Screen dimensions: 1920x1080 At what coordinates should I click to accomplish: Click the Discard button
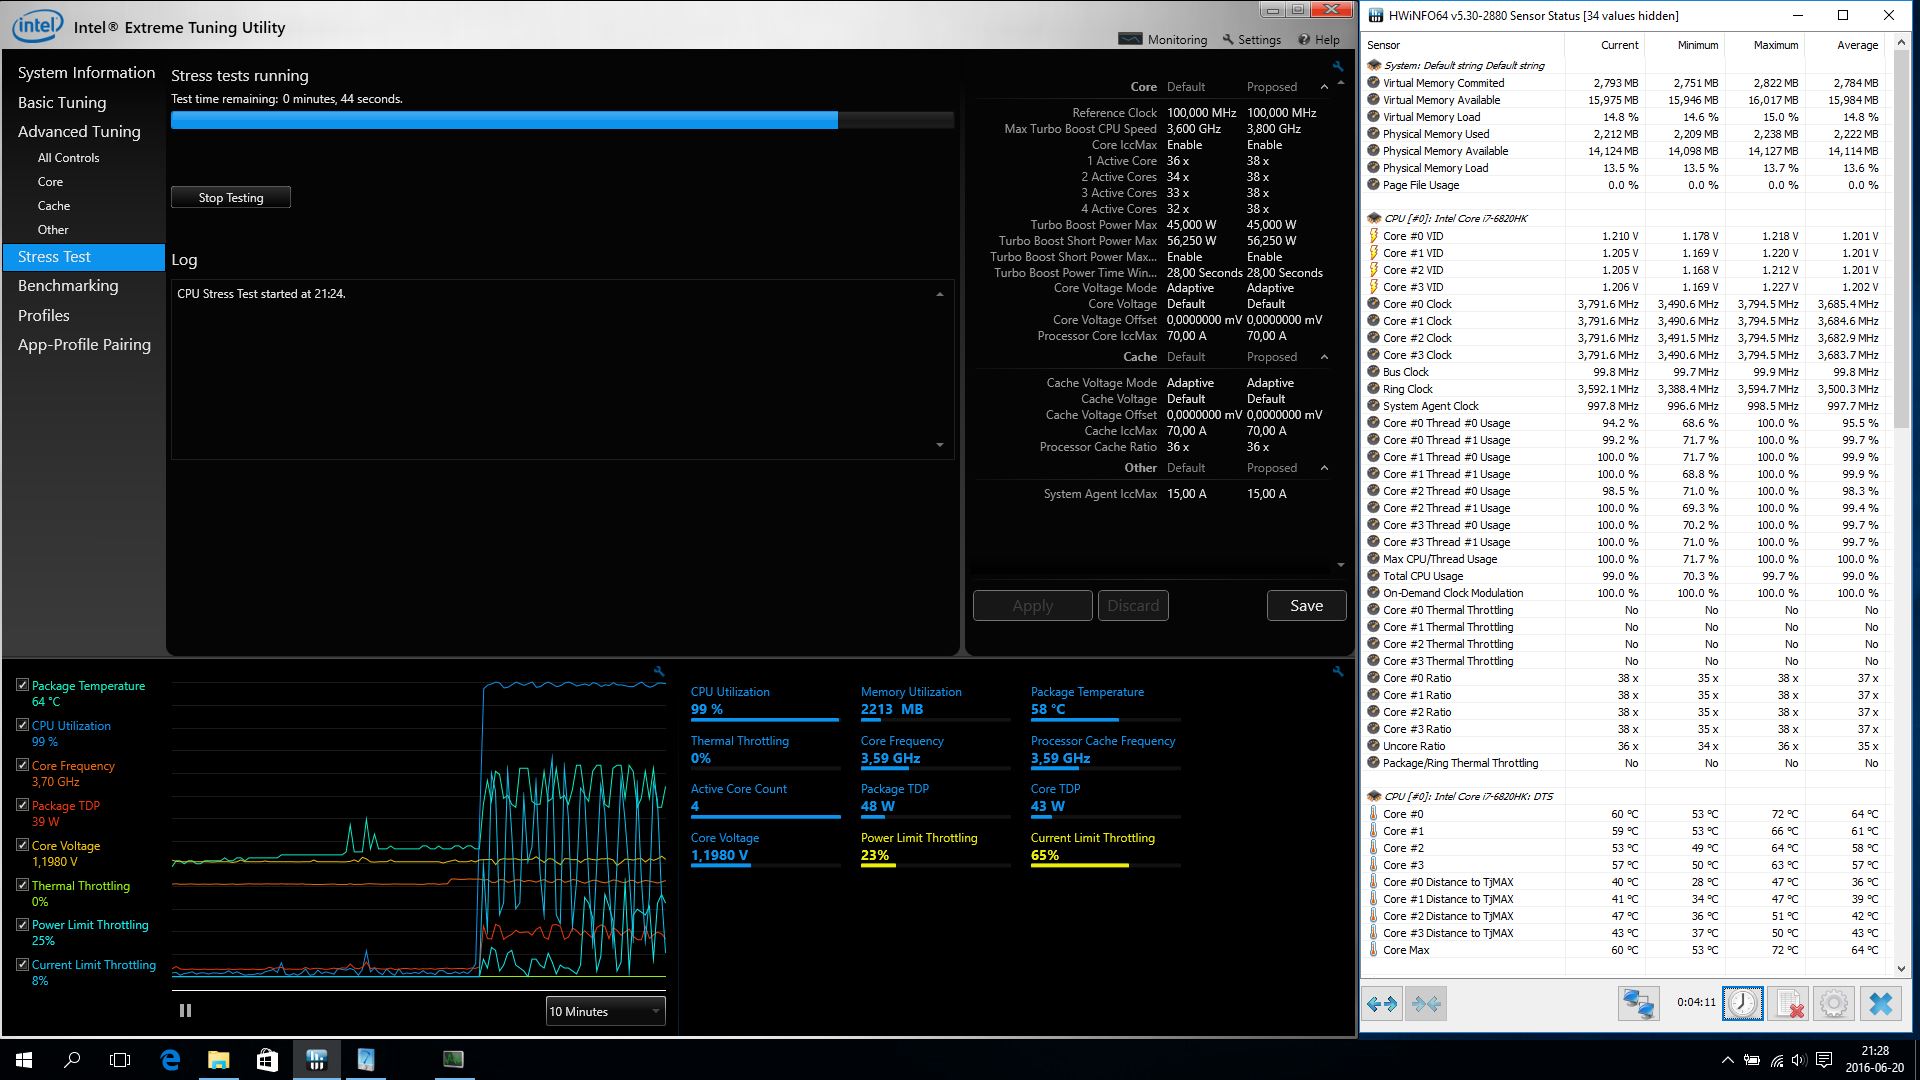tap(1133, 606)
